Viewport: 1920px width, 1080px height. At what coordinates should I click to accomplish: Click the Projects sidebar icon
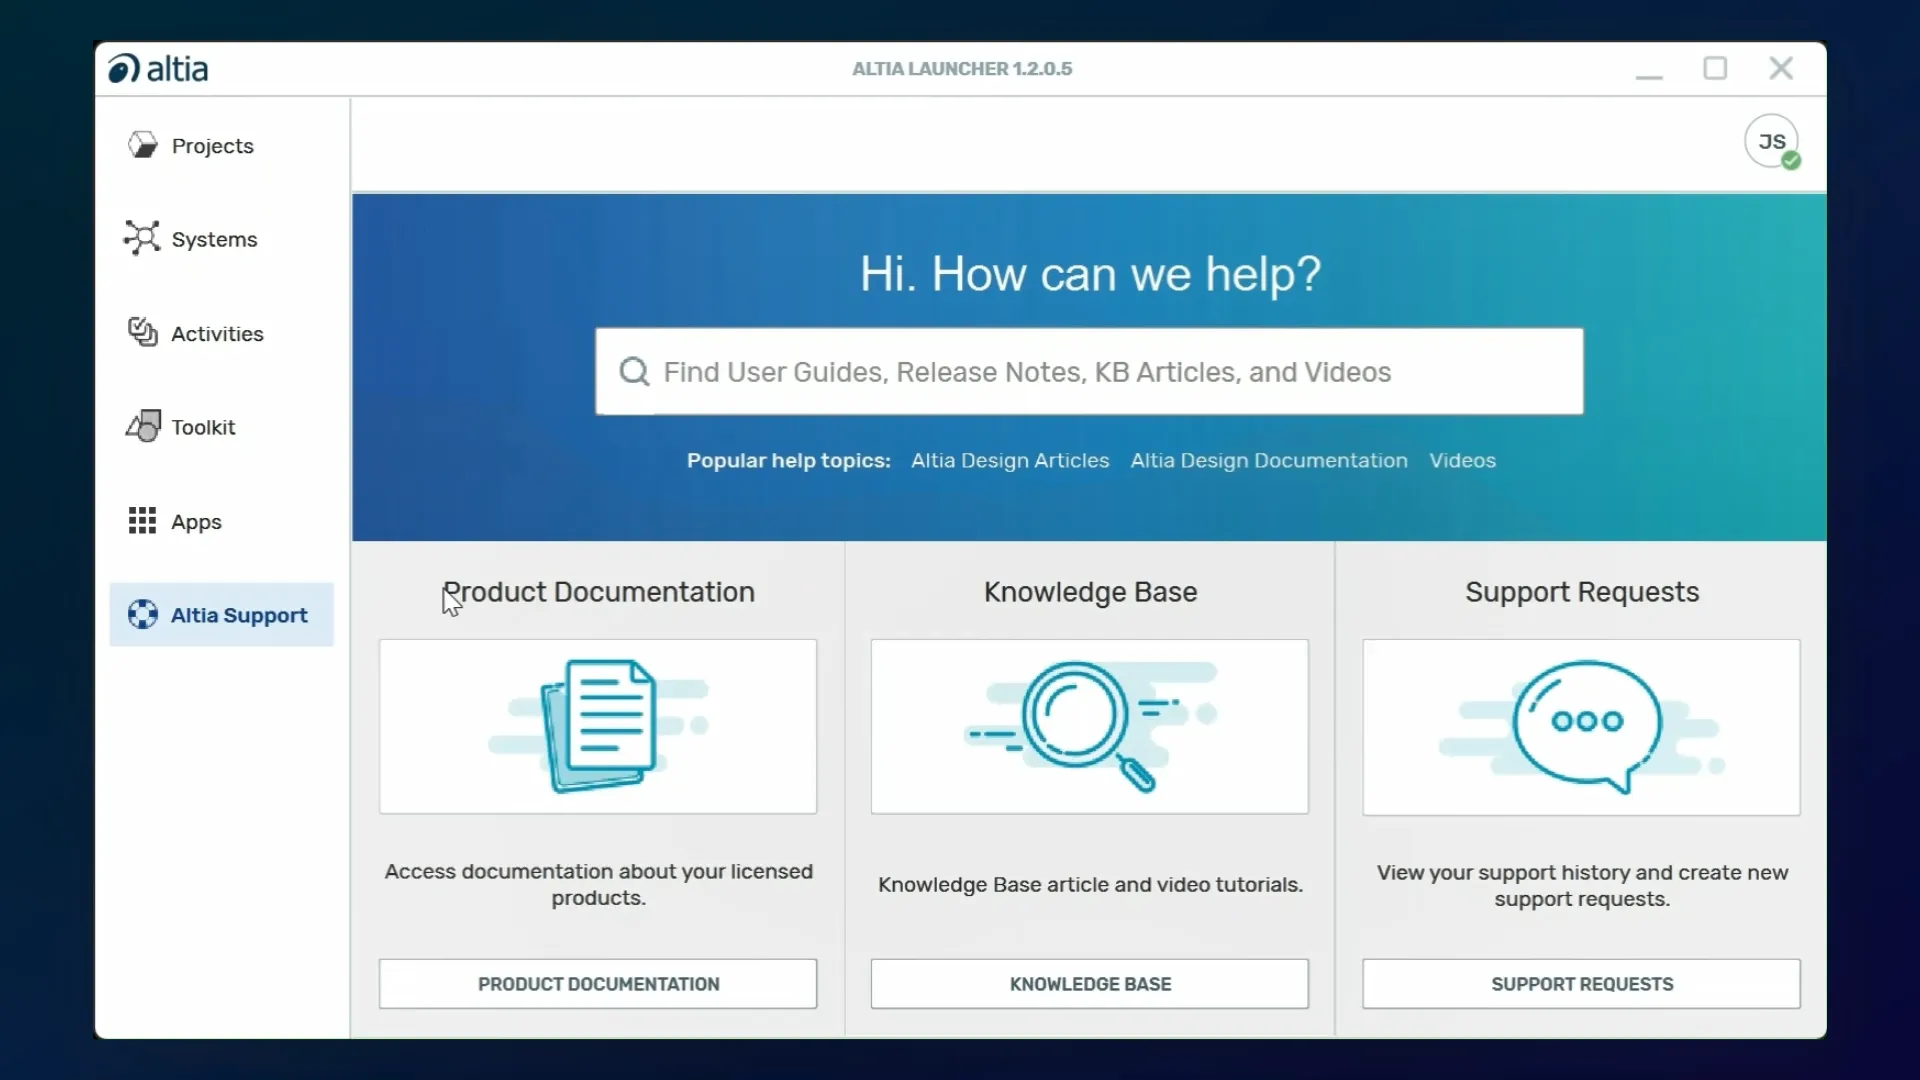pos(143,145)
